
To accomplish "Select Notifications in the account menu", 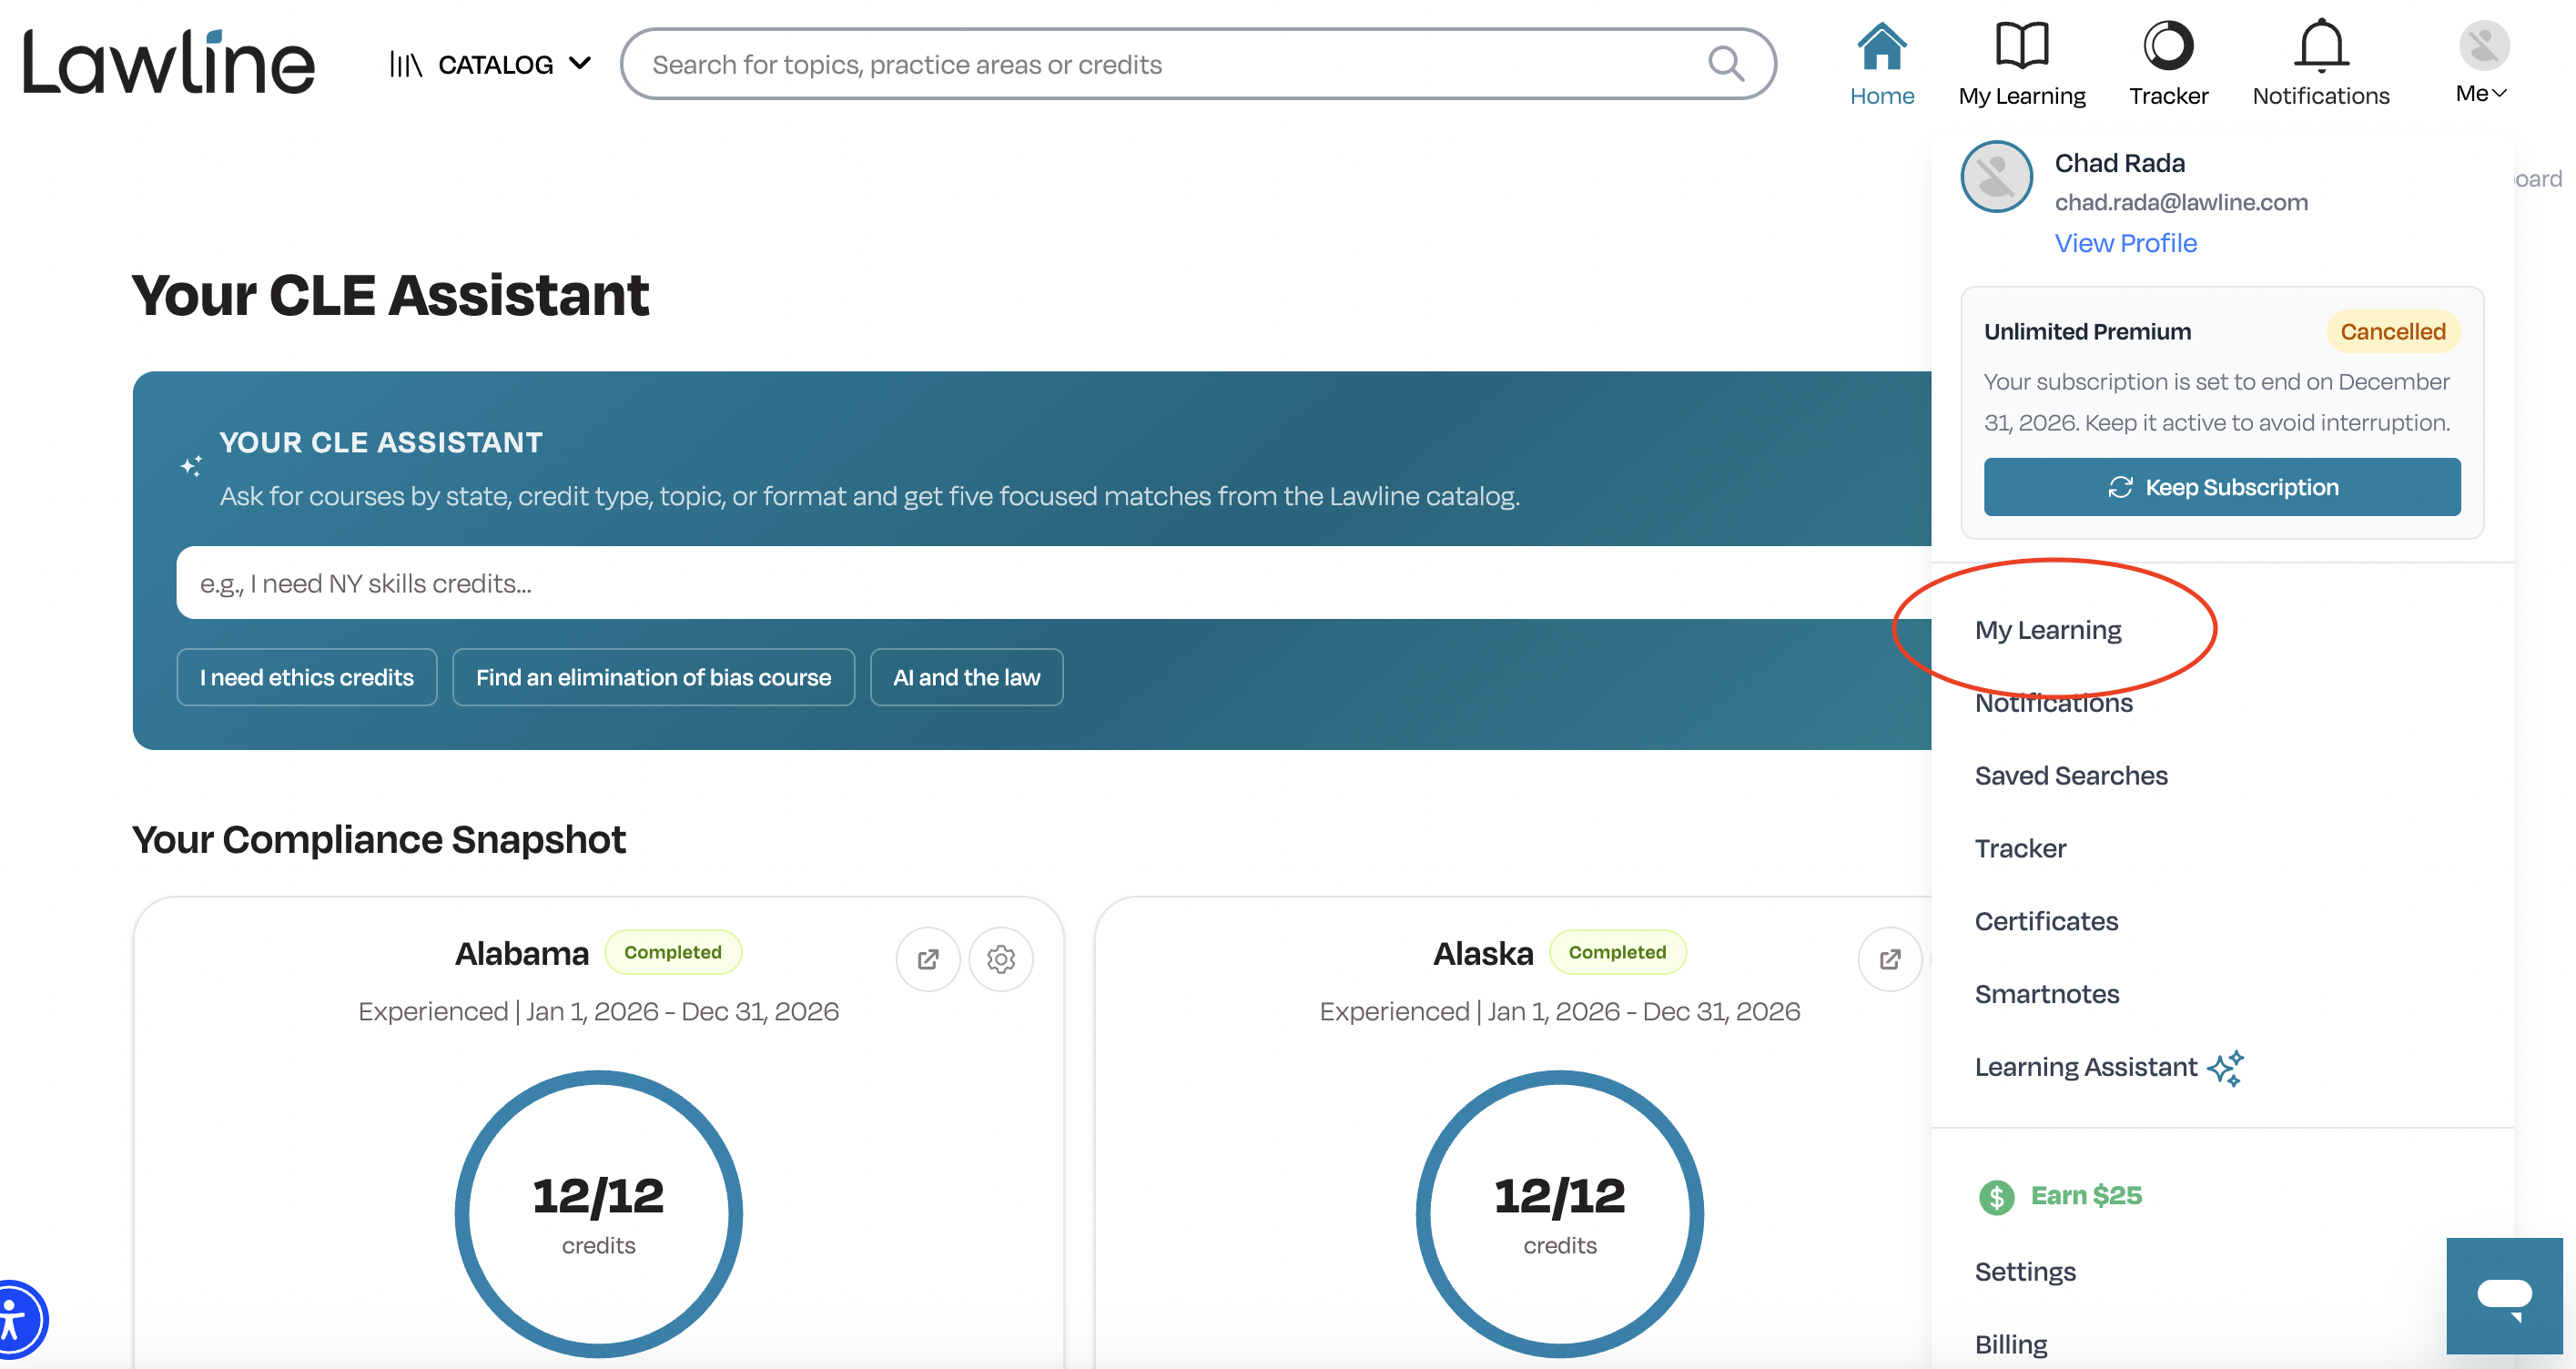I will (2054, 703).
